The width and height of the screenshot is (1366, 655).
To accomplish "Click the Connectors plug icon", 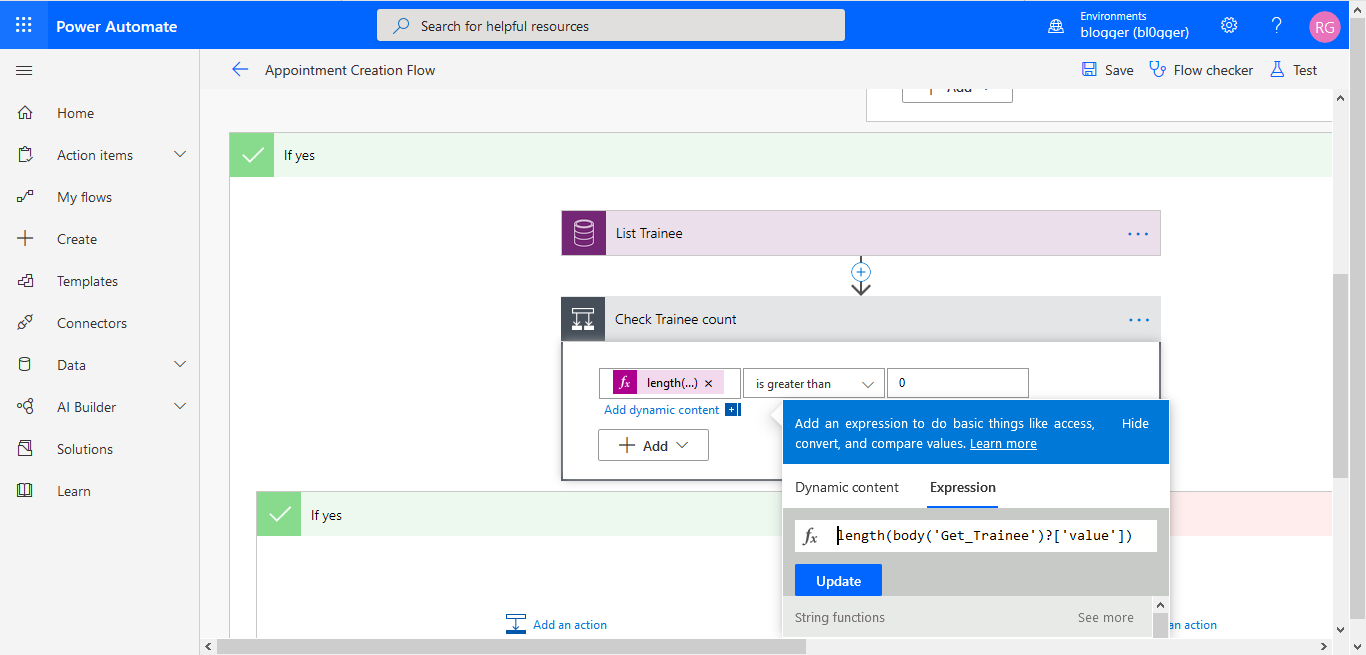I will [x=25, y=323].
